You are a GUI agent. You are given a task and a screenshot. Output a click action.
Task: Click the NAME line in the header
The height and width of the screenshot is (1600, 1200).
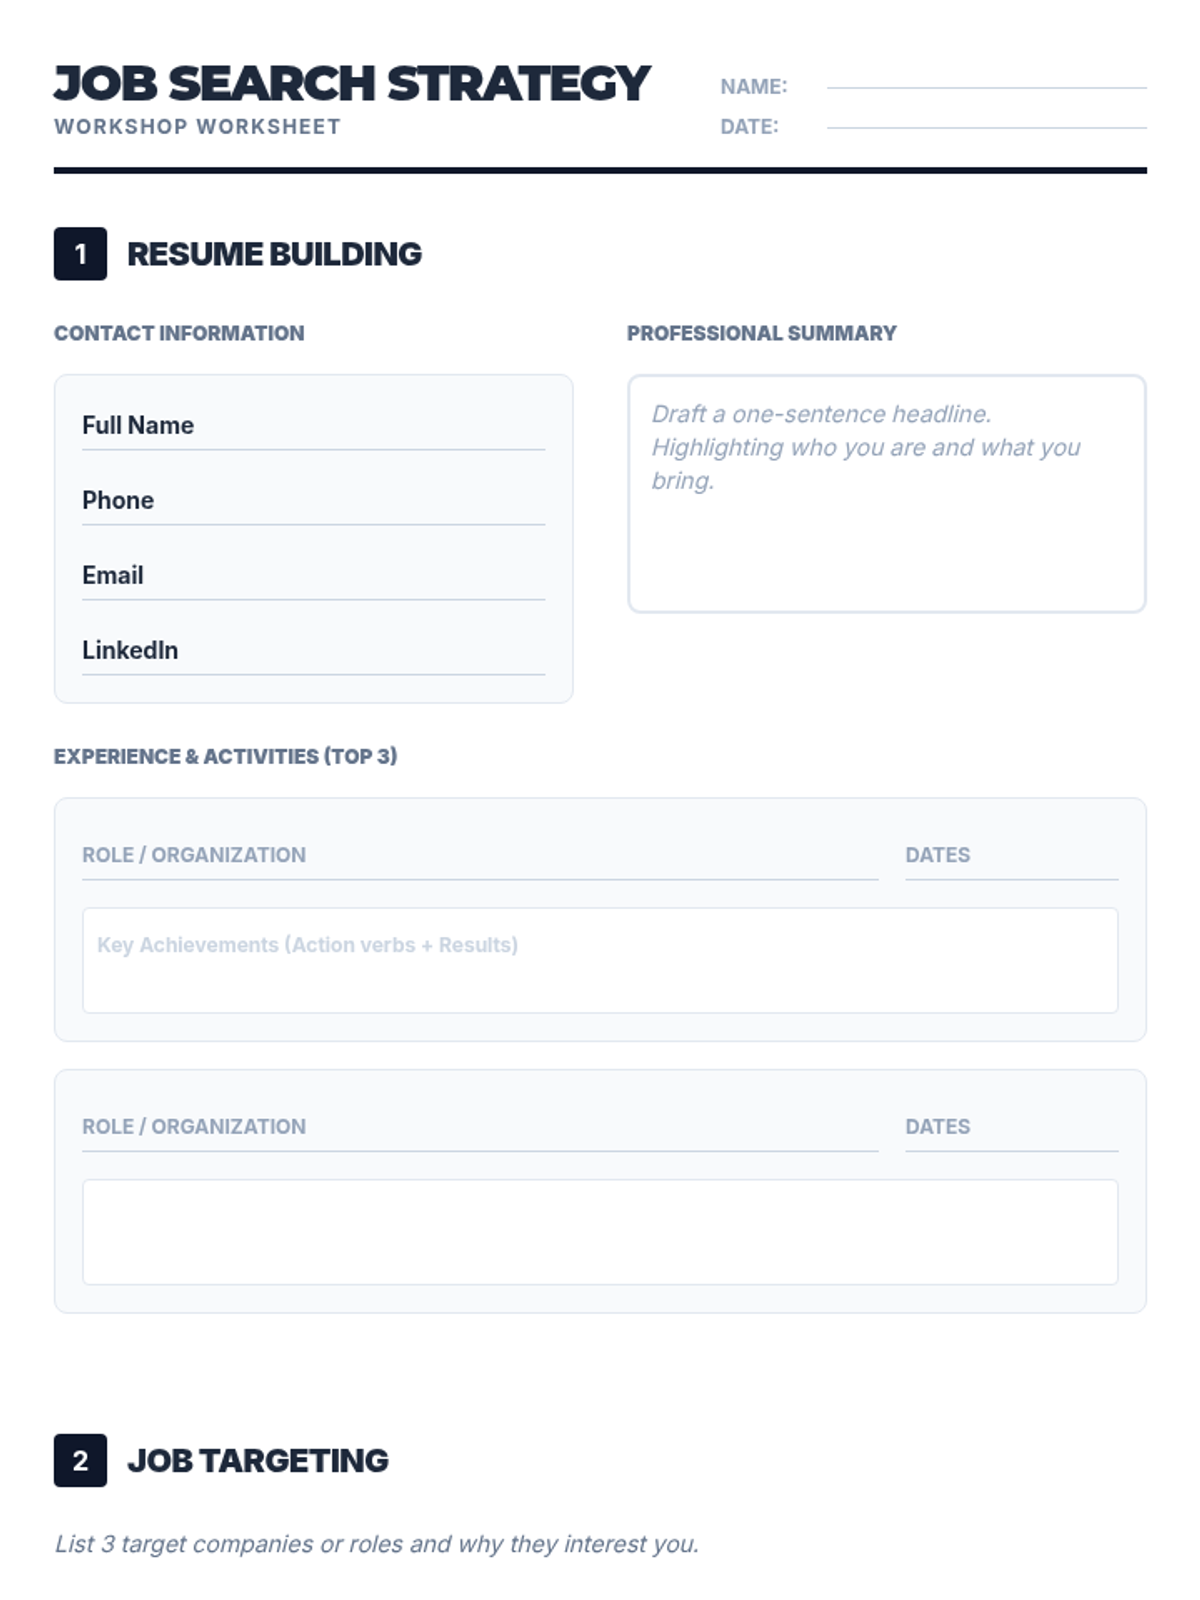tap(985, 81)
